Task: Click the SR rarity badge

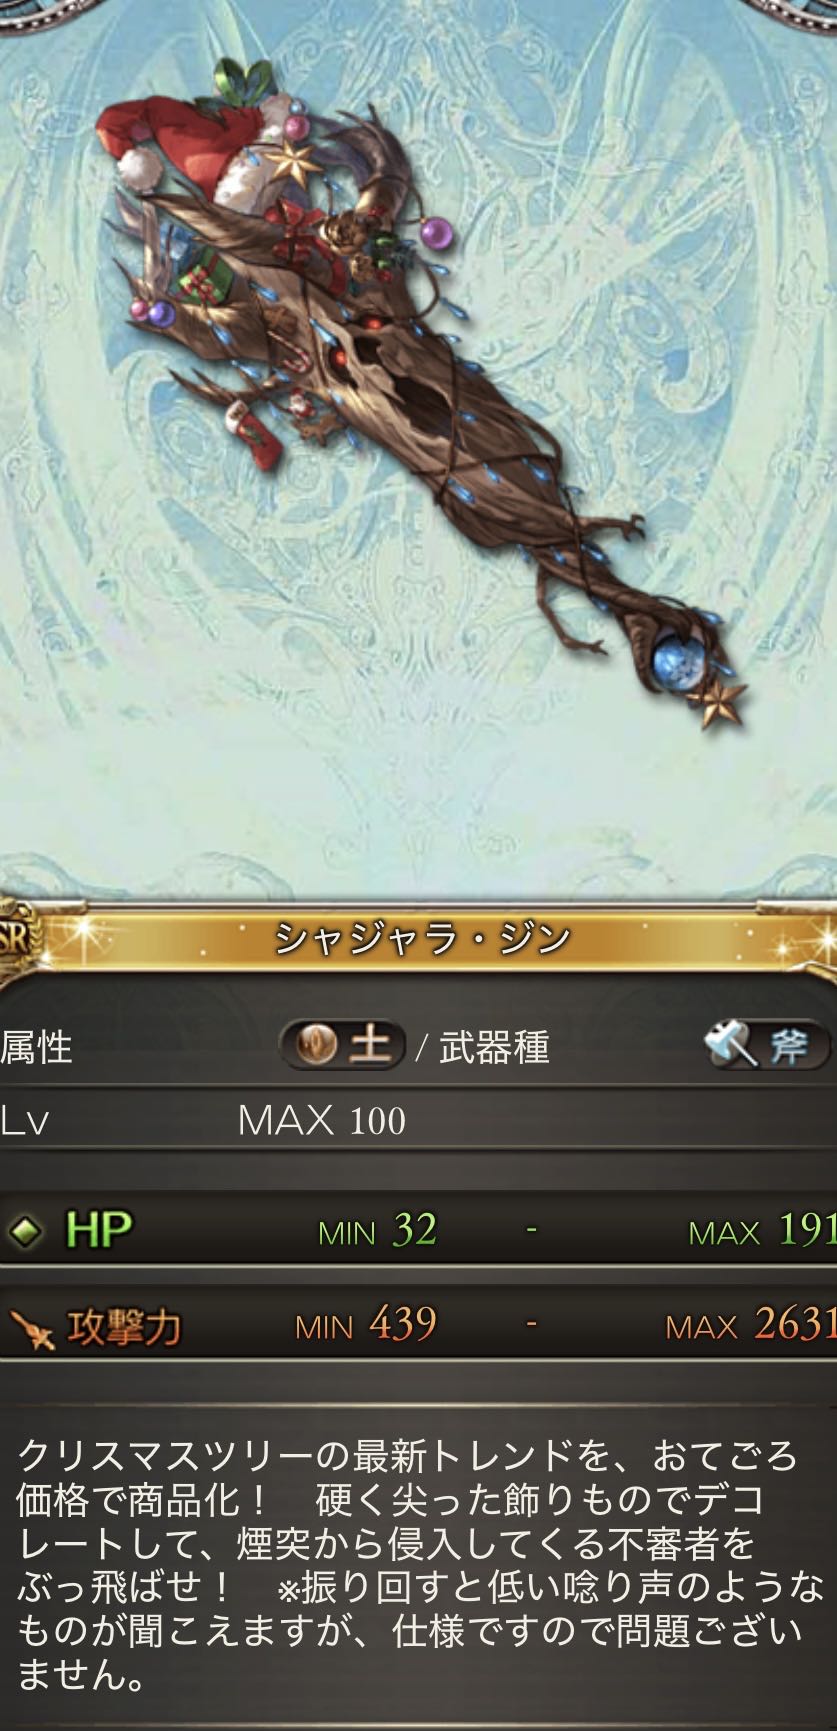Action: [18, 939]
